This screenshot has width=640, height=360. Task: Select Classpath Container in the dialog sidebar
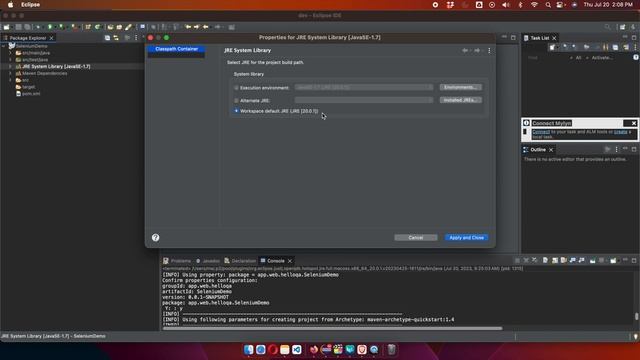point(176,49)
